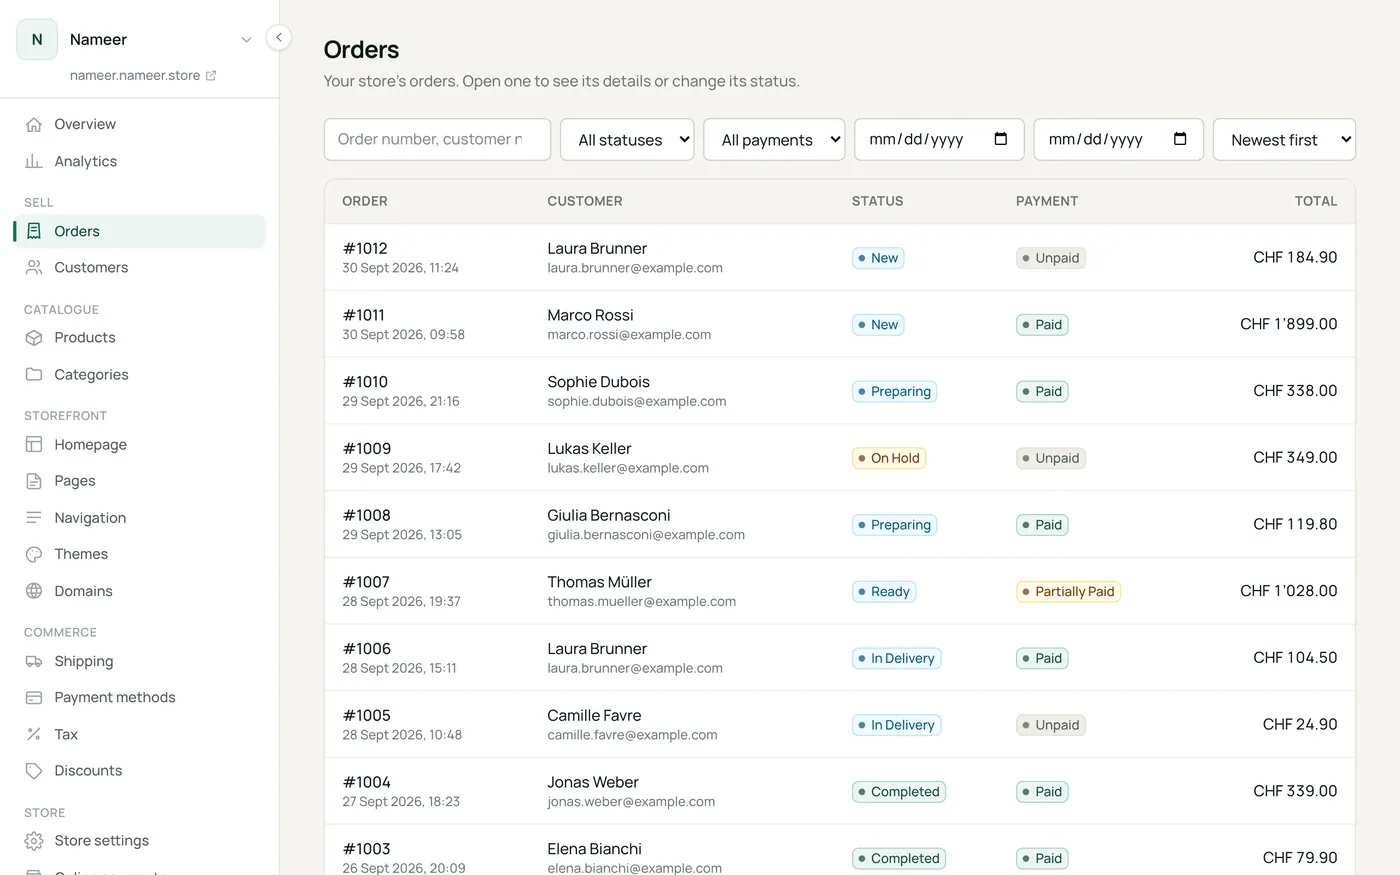Go to Customers in the sidebar
1400x875 pixels.
coord(140,267)
